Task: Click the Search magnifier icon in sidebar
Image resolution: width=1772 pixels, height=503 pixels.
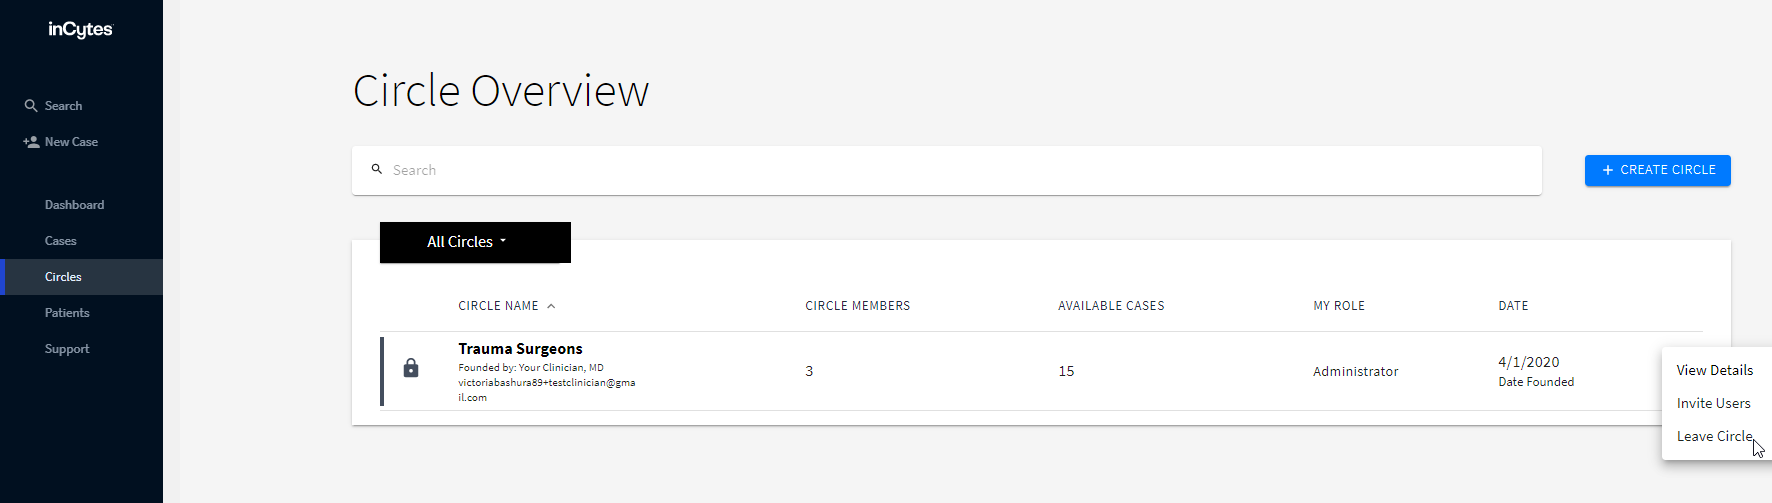Action: coord(31,106)
